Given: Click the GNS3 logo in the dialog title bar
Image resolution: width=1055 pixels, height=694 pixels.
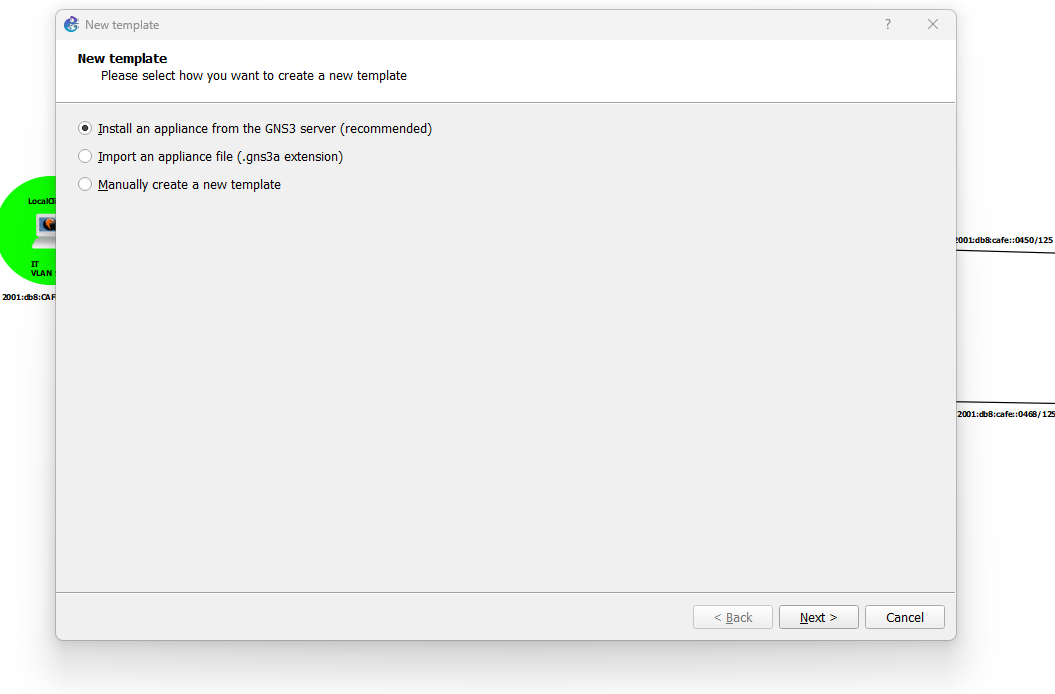Looking at the screenshot, I should 70,24.
